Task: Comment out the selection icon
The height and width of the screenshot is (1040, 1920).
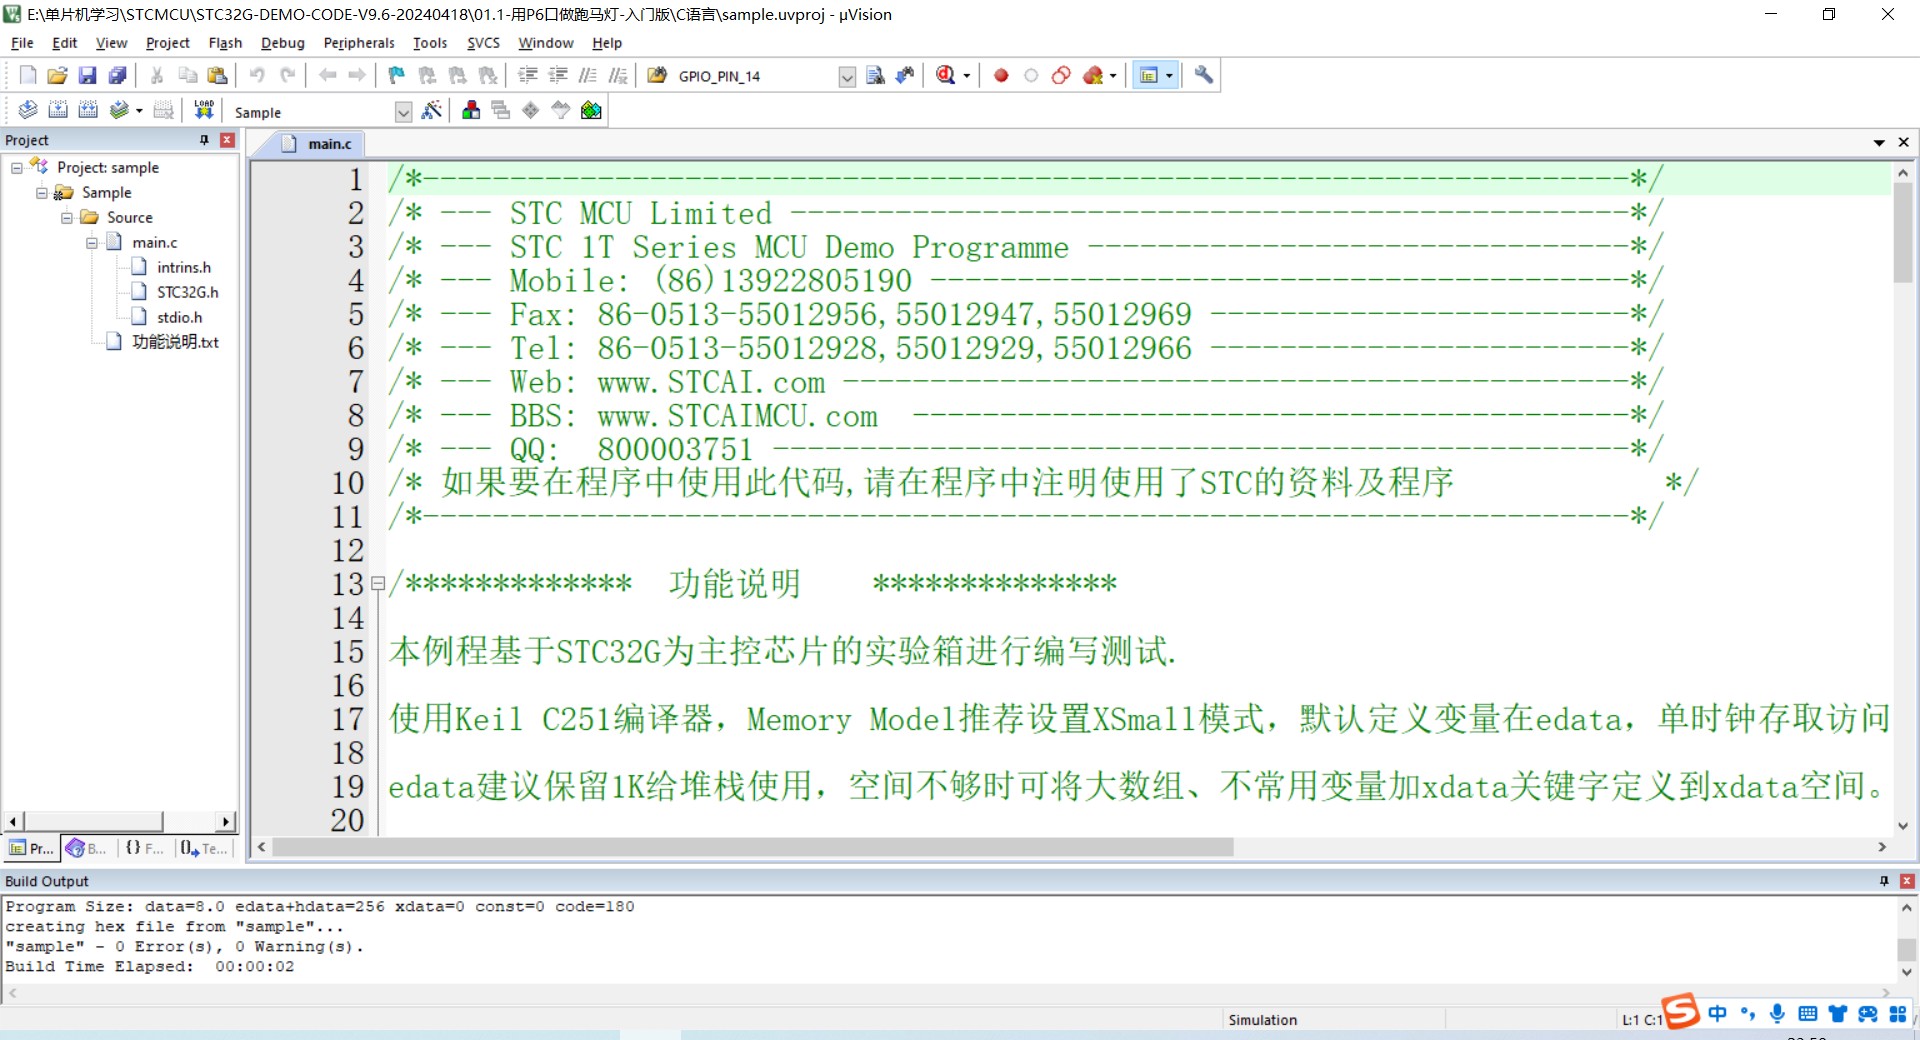Action: (x=588, y=75)
